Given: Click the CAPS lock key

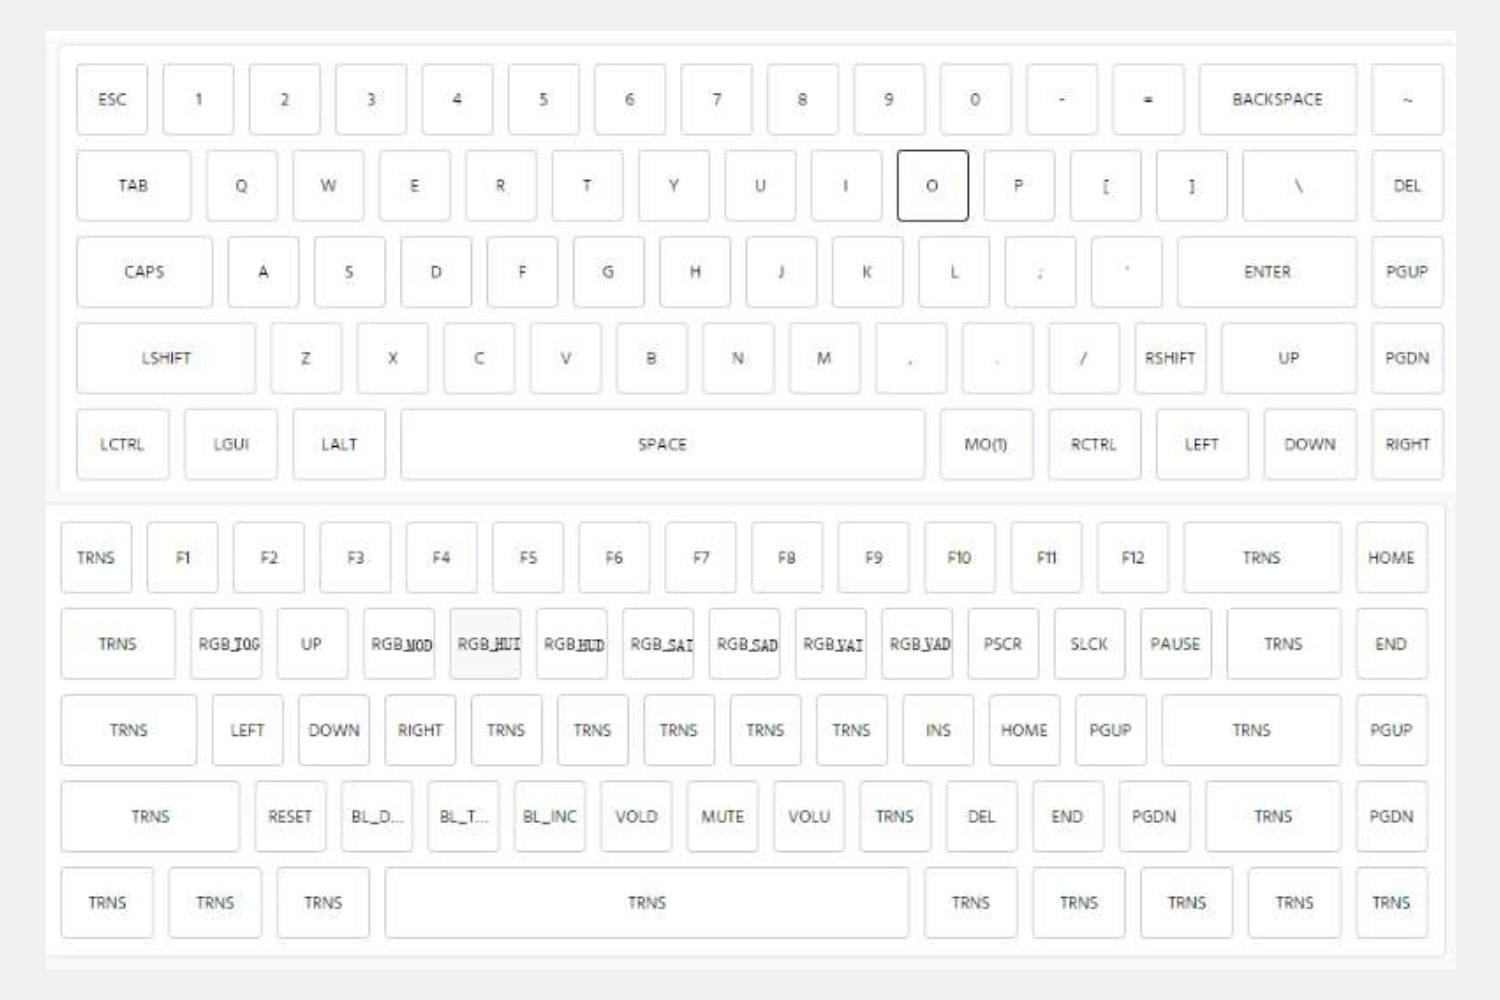Looking at the screenshot, I should tap(144, 272).
